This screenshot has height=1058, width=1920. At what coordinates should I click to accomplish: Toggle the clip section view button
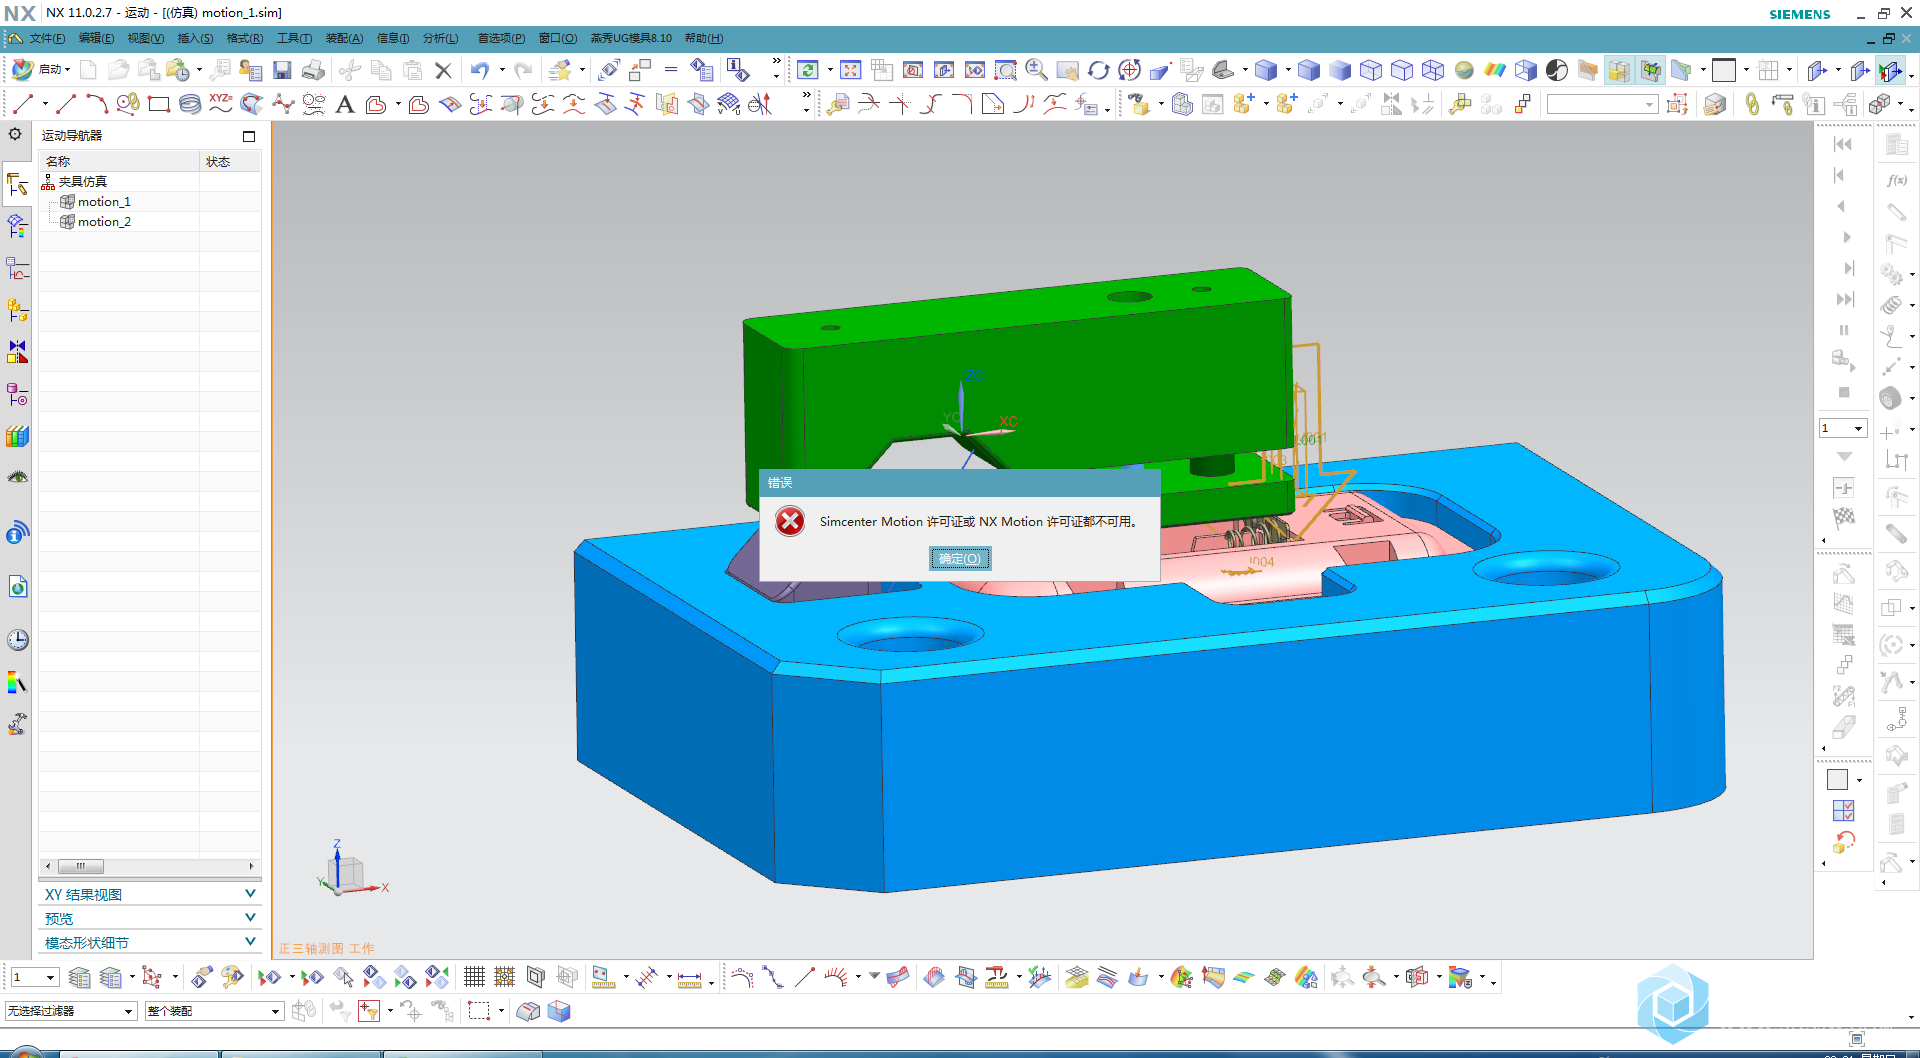point(1651,70)
